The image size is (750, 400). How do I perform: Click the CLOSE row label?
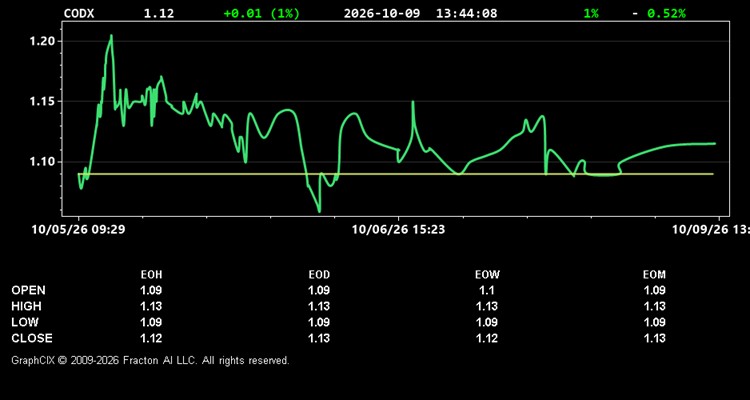(x=32, y=338)
